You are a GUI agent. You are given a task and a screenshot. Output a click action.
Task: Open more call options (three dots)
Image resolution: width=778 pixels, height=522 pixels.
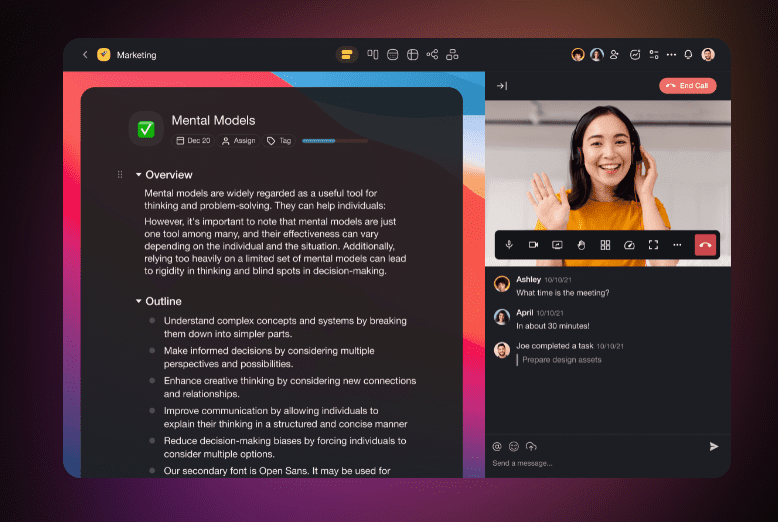pos(677,245)
